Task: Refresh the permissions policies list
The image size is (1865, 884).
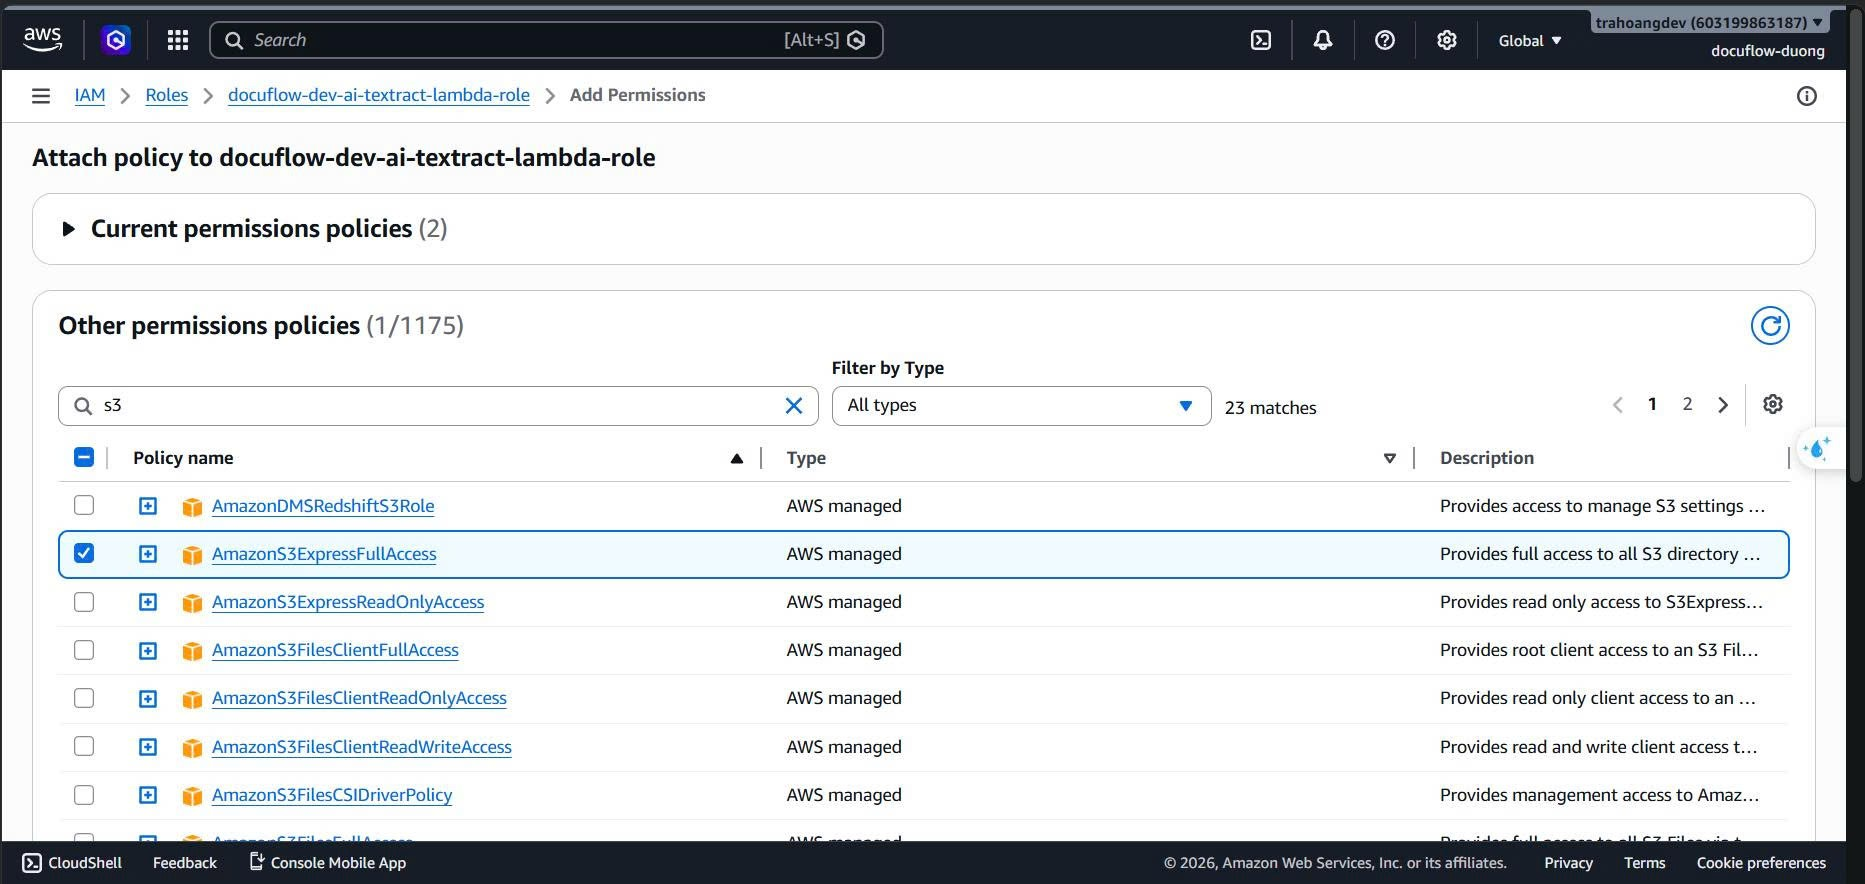Action: pos(1770,326)
